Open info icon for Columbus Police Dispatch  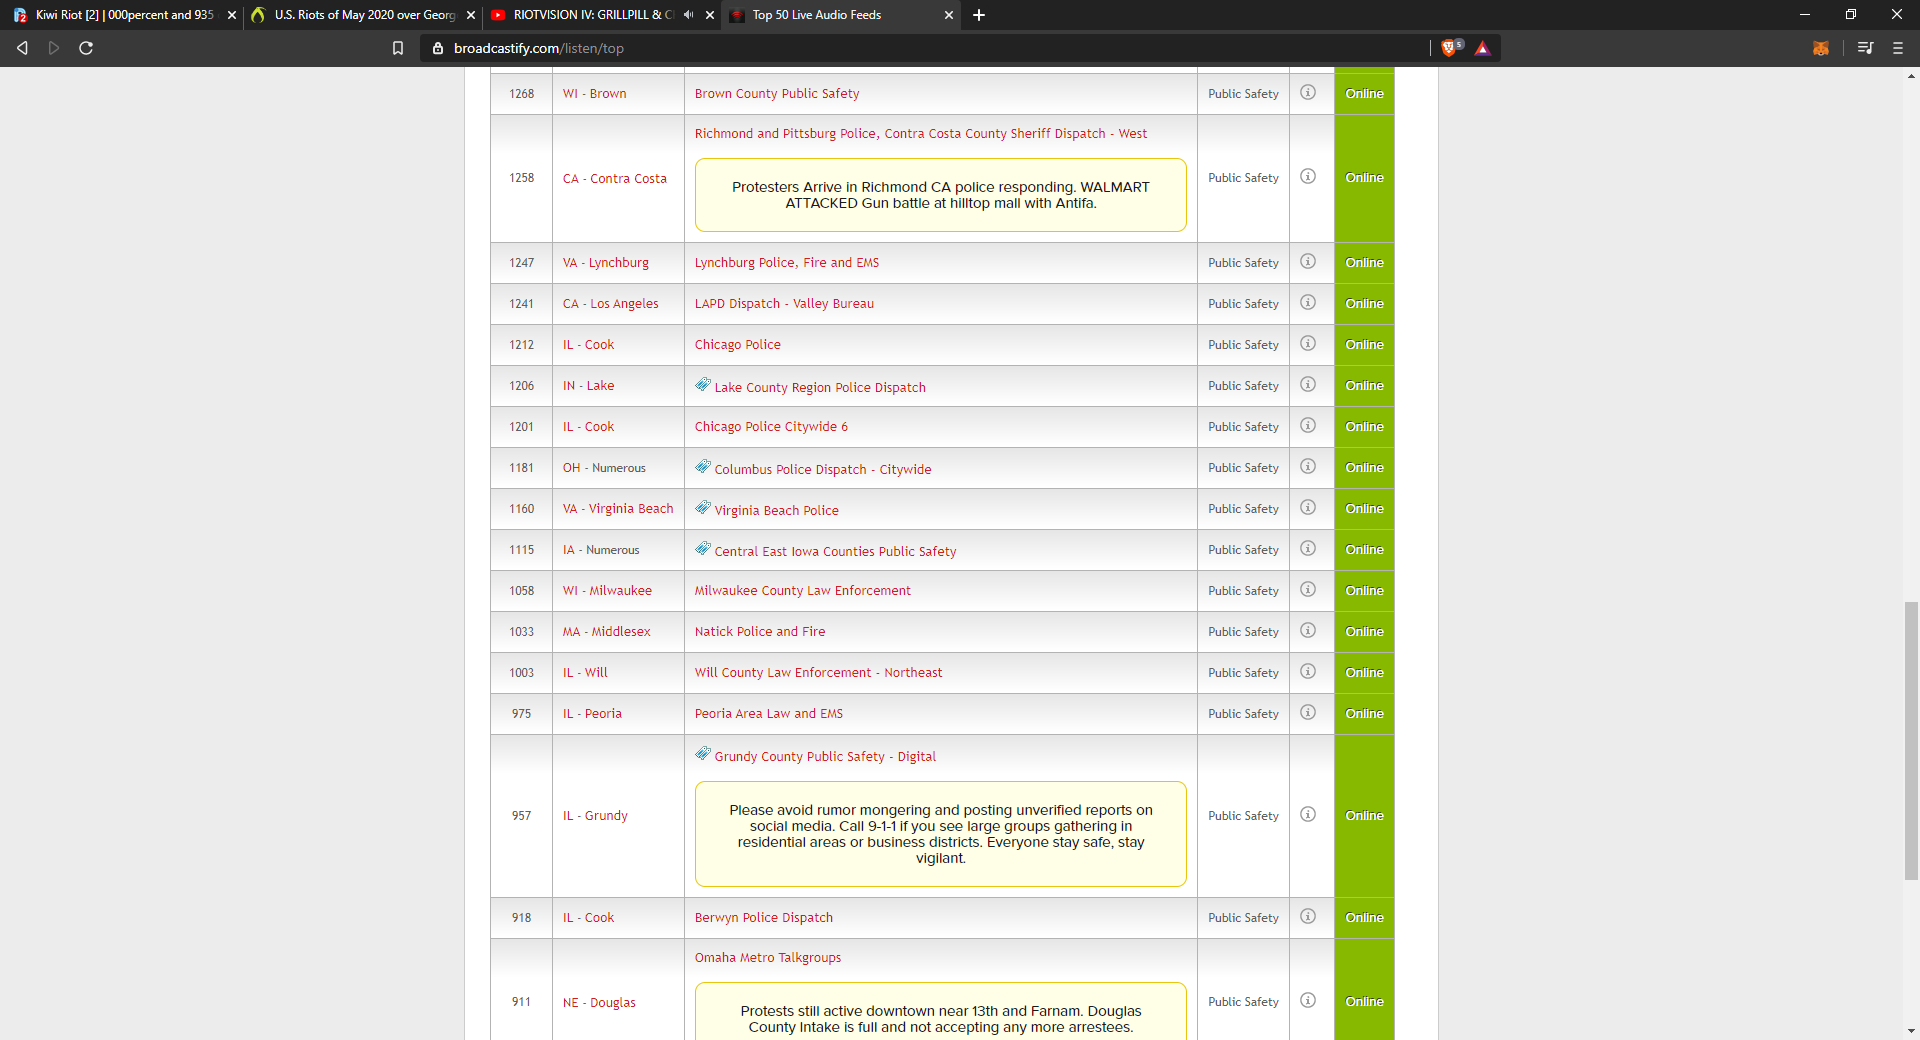click(x=1308, y=467)
